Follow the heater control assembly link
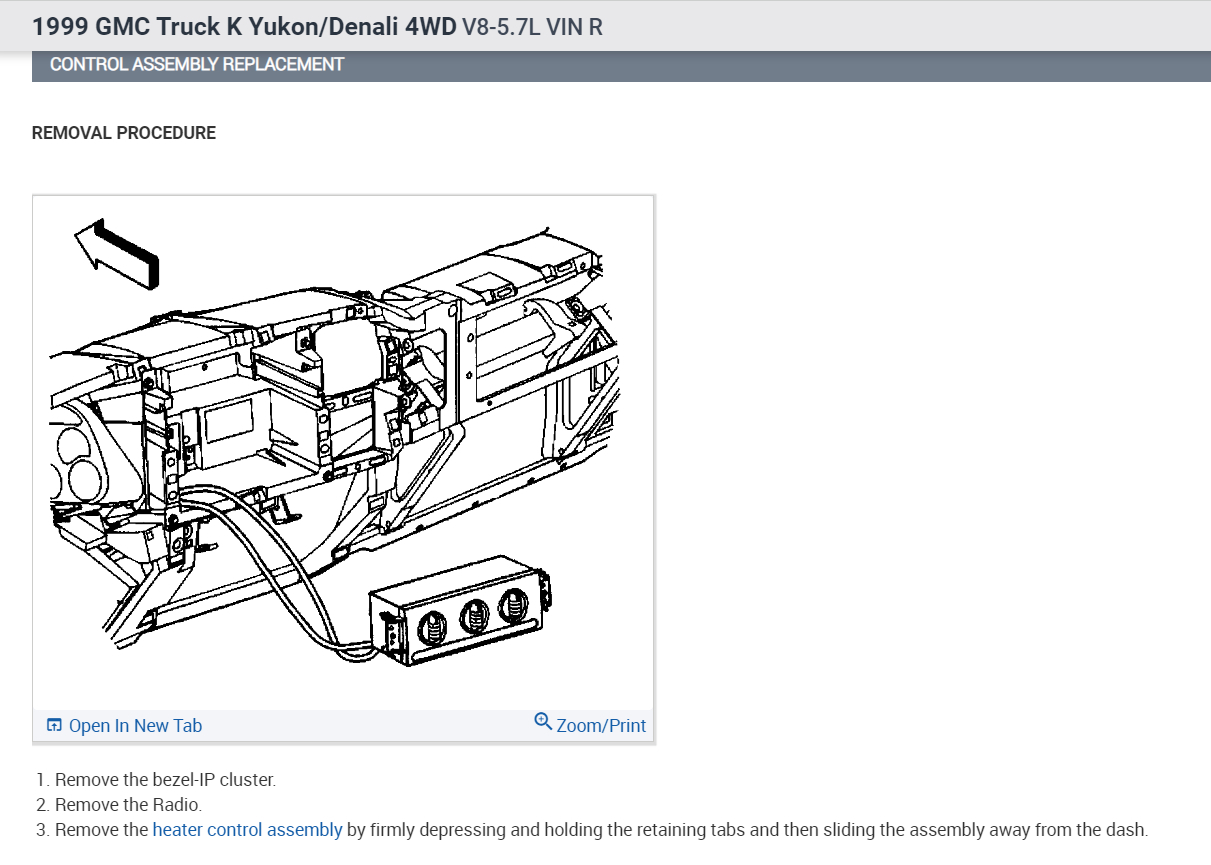 [247, 830]
